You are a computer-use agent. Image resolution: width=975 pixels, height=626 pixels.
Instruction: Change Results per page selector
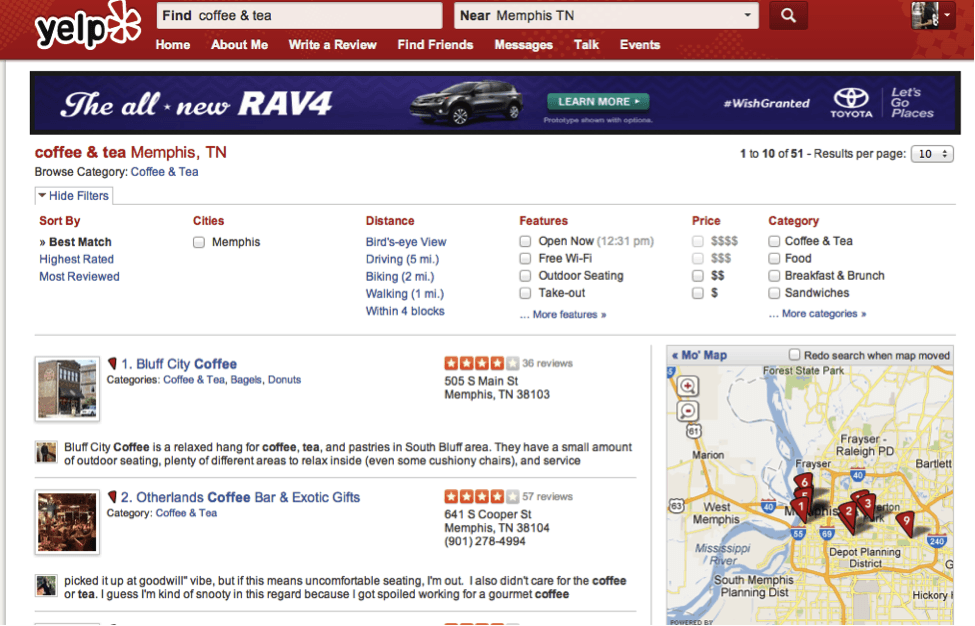coord(931,154)
